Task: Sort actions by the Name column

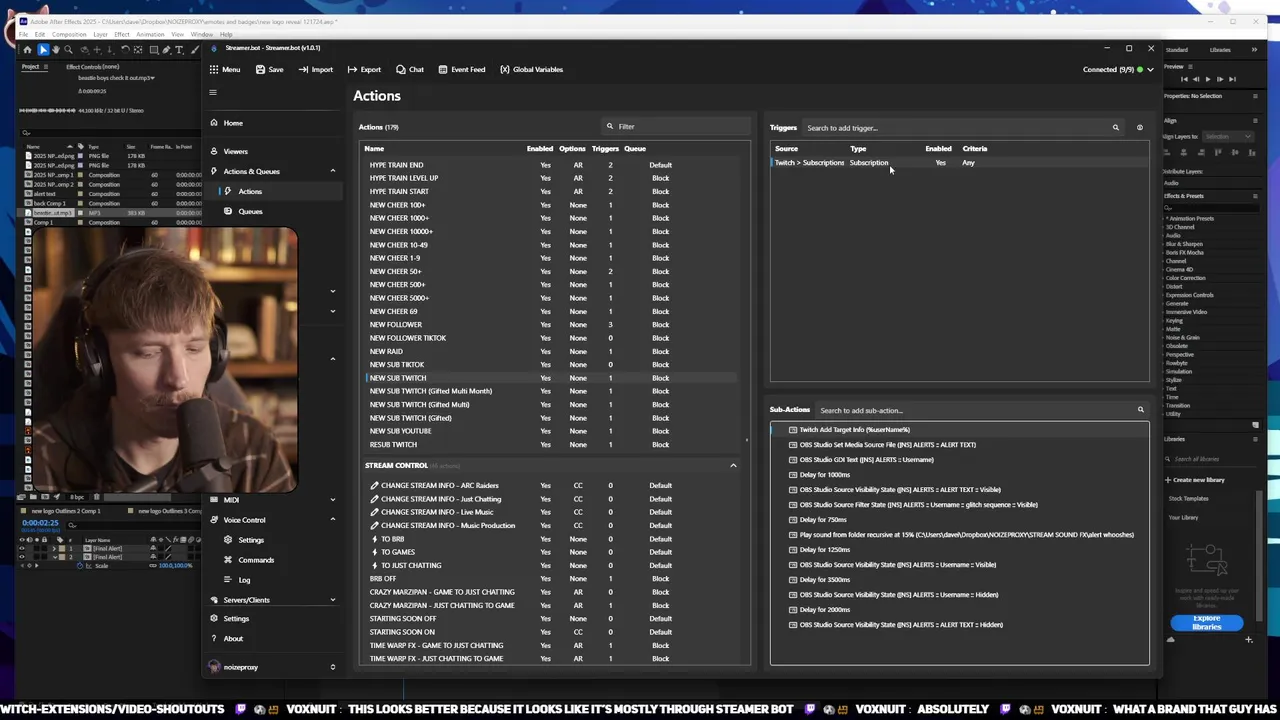Action: point(374,149)
